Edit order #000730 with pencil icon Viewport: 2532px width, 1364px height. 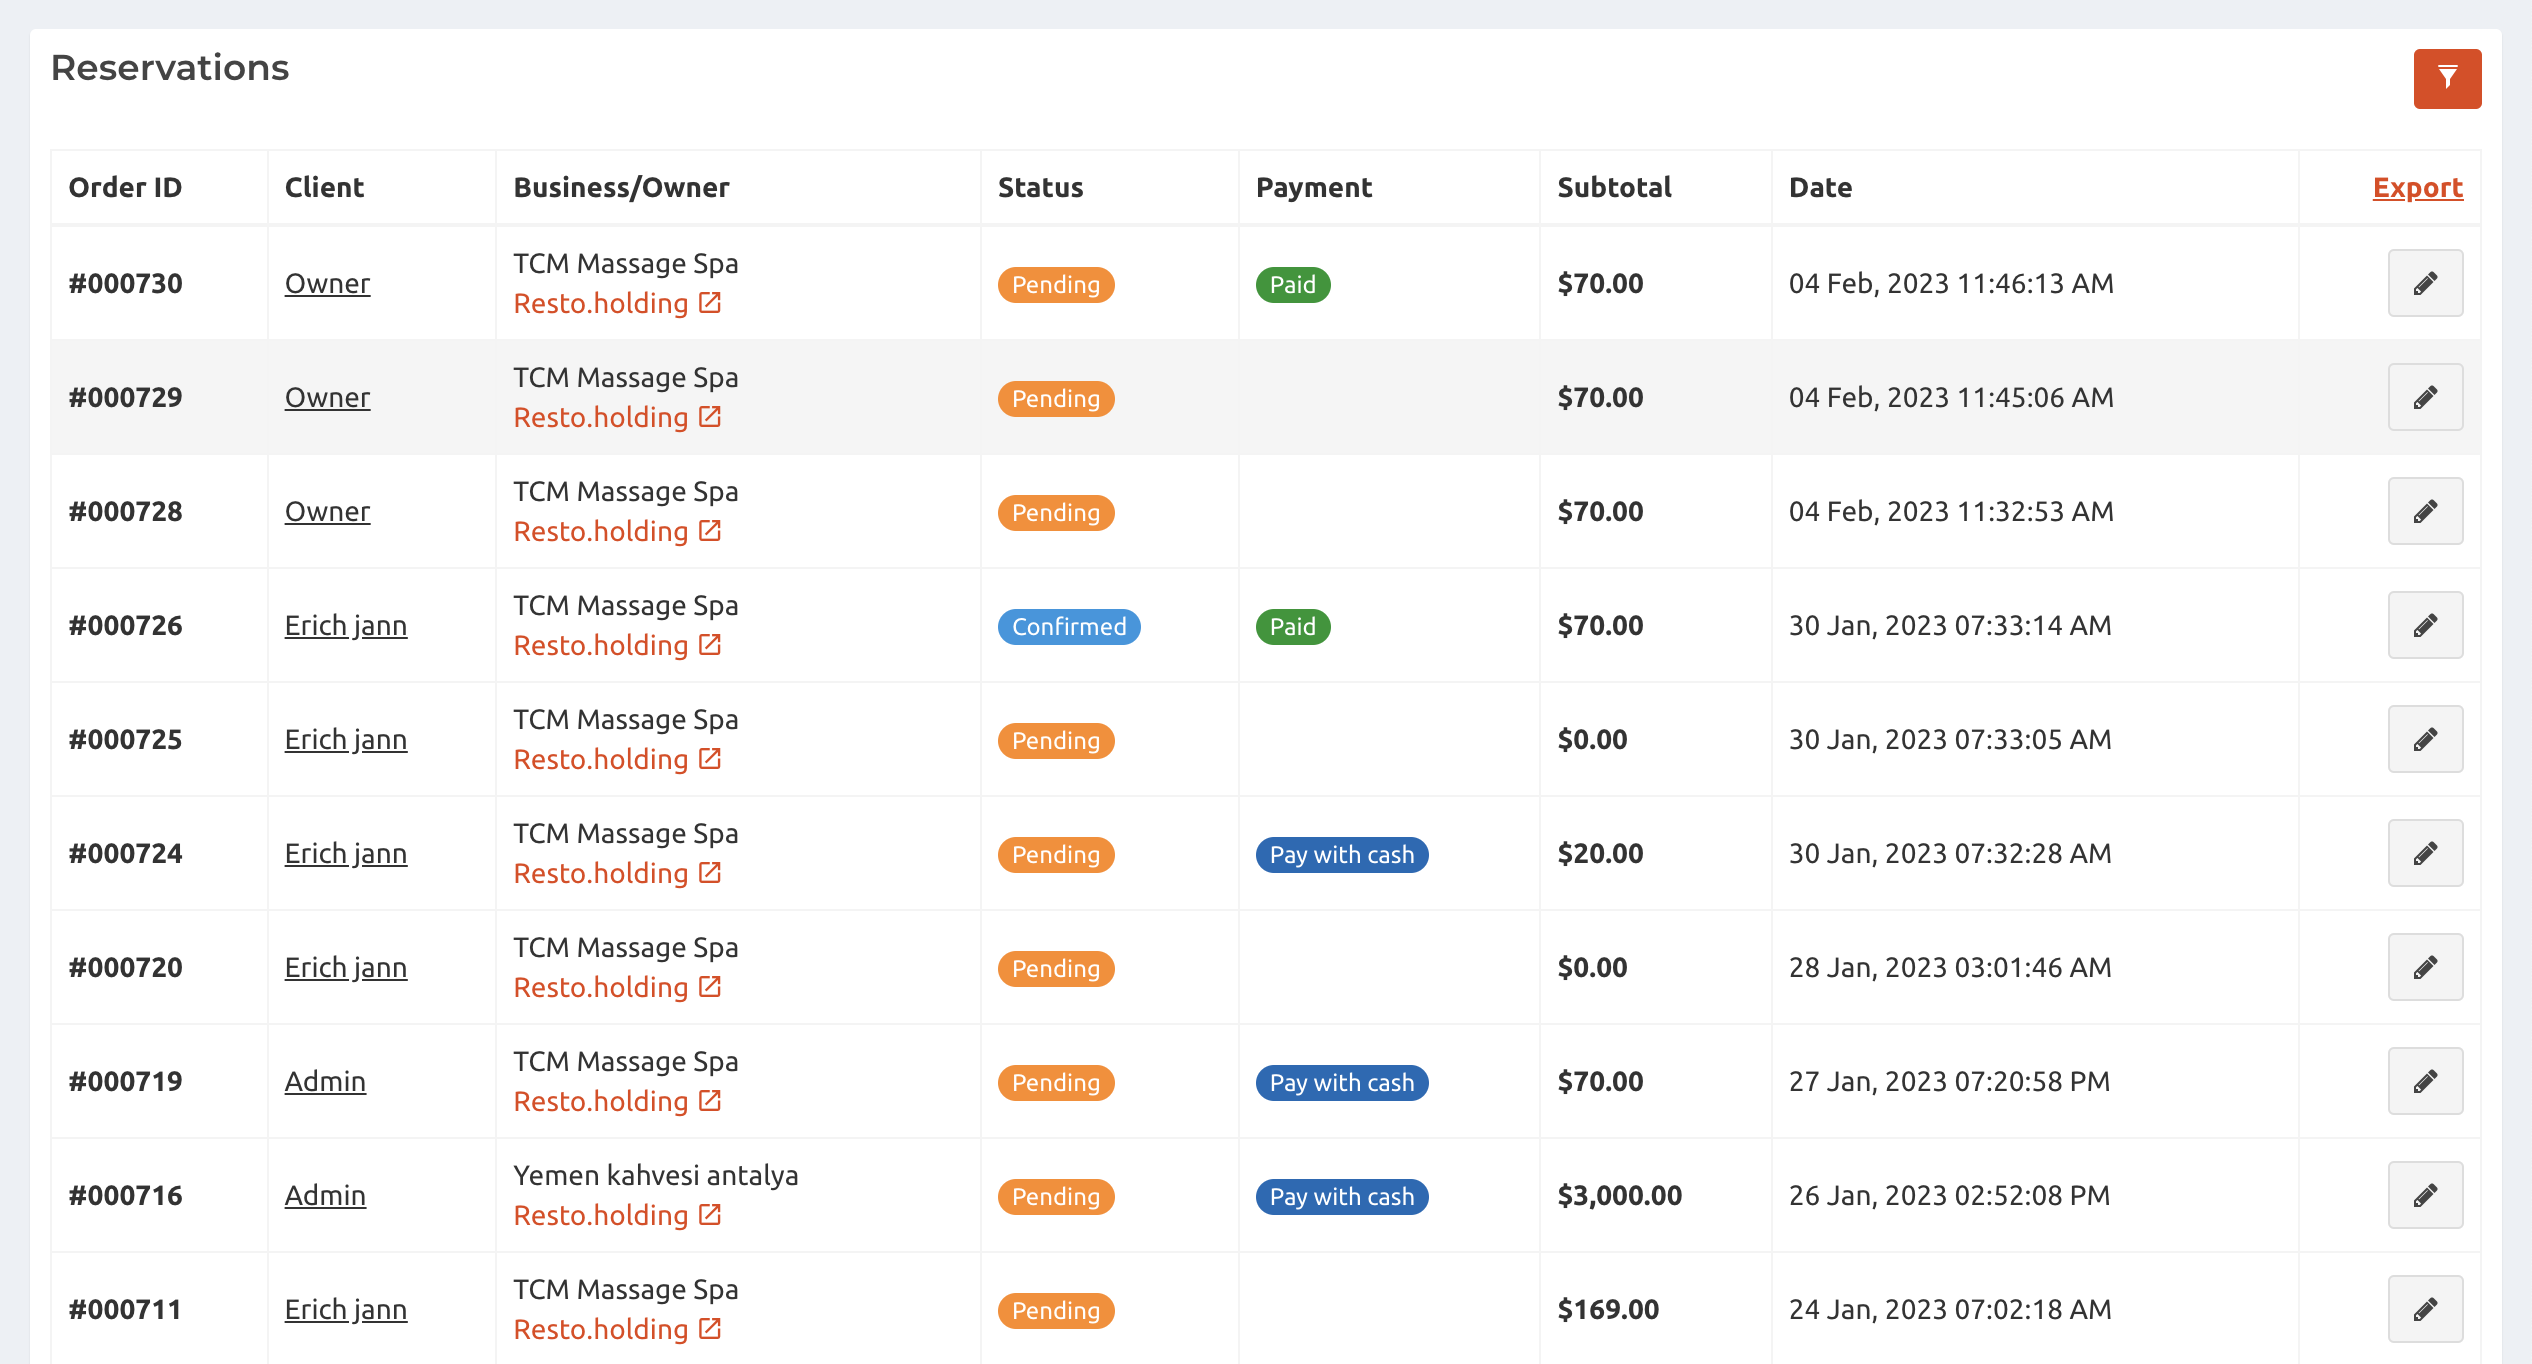[x=2424, y=284]
